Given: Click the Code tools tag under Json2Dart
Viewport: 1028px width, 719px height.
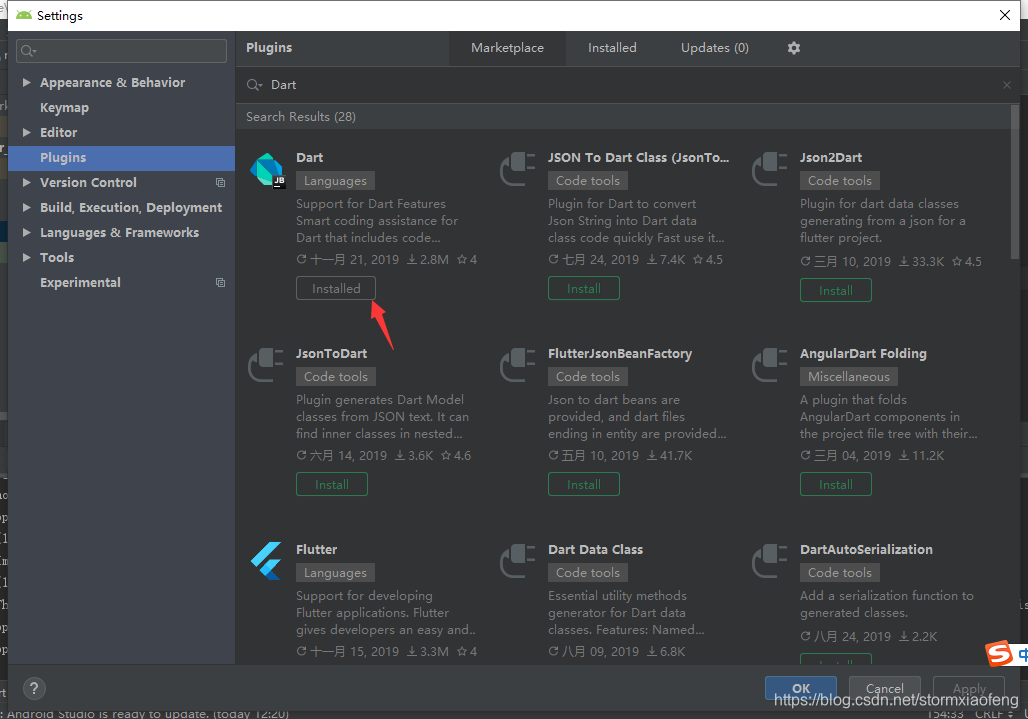Looking at the screenshot, I should (x=839, y=181).
